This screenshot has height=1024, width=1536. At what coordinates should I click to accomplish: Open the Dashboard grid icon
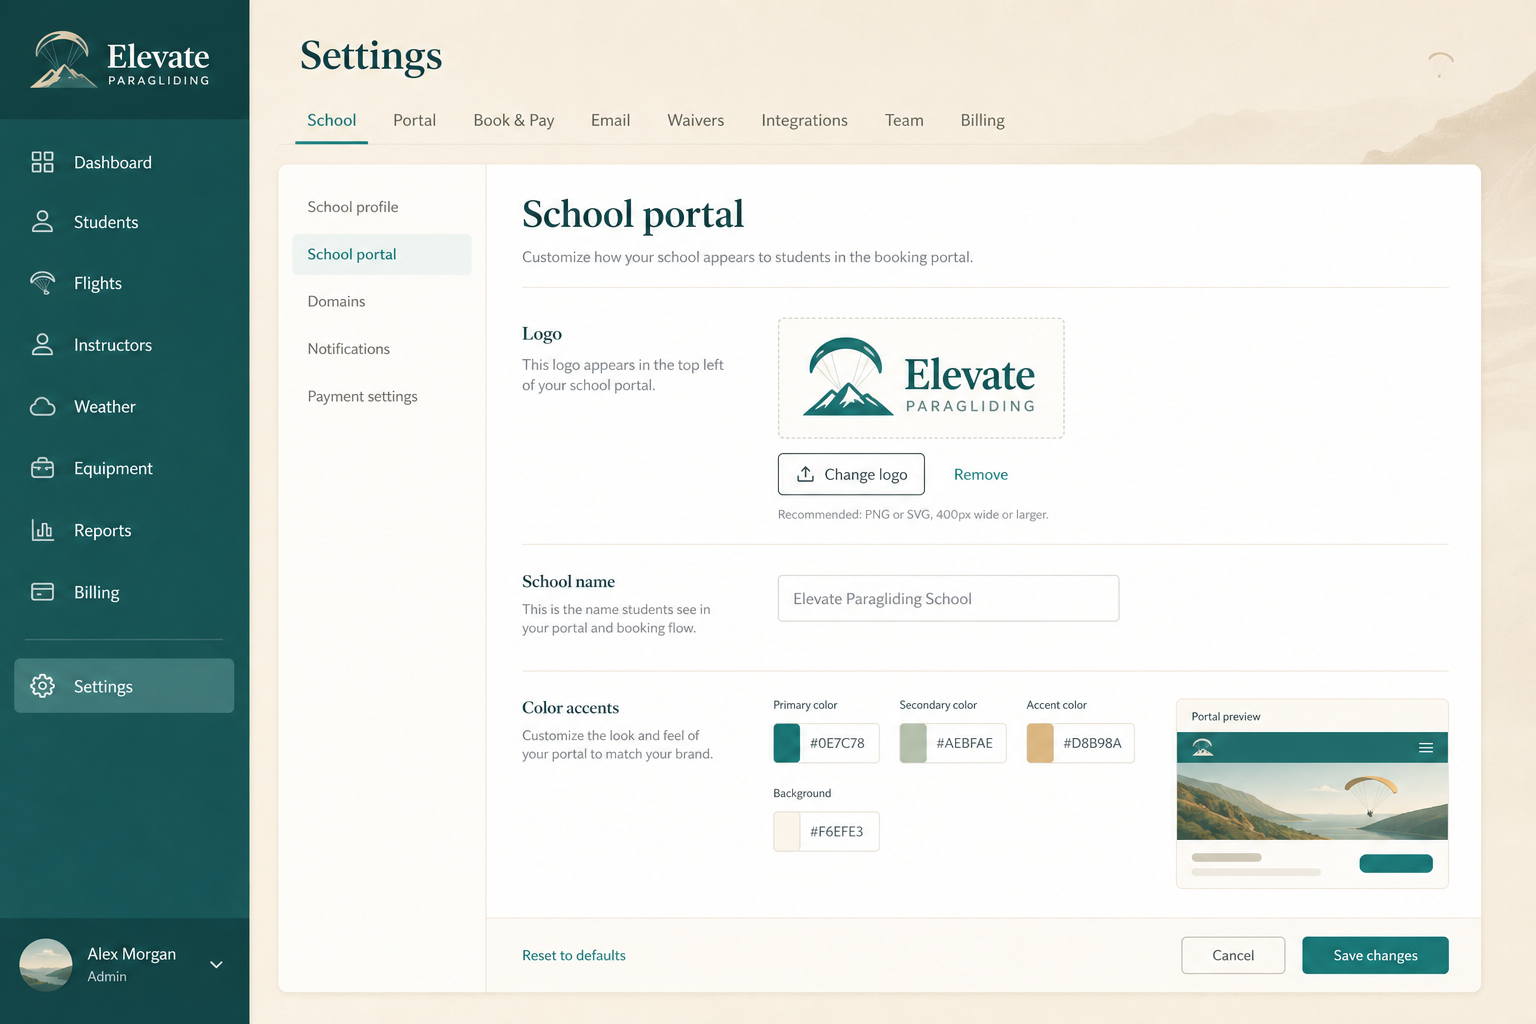[42, 162]
